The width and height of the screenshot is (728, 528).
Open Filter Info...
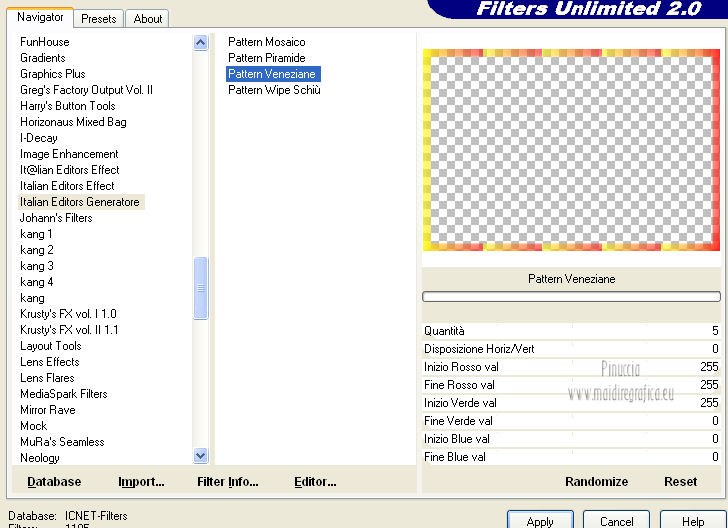click(x=228, y=482)
